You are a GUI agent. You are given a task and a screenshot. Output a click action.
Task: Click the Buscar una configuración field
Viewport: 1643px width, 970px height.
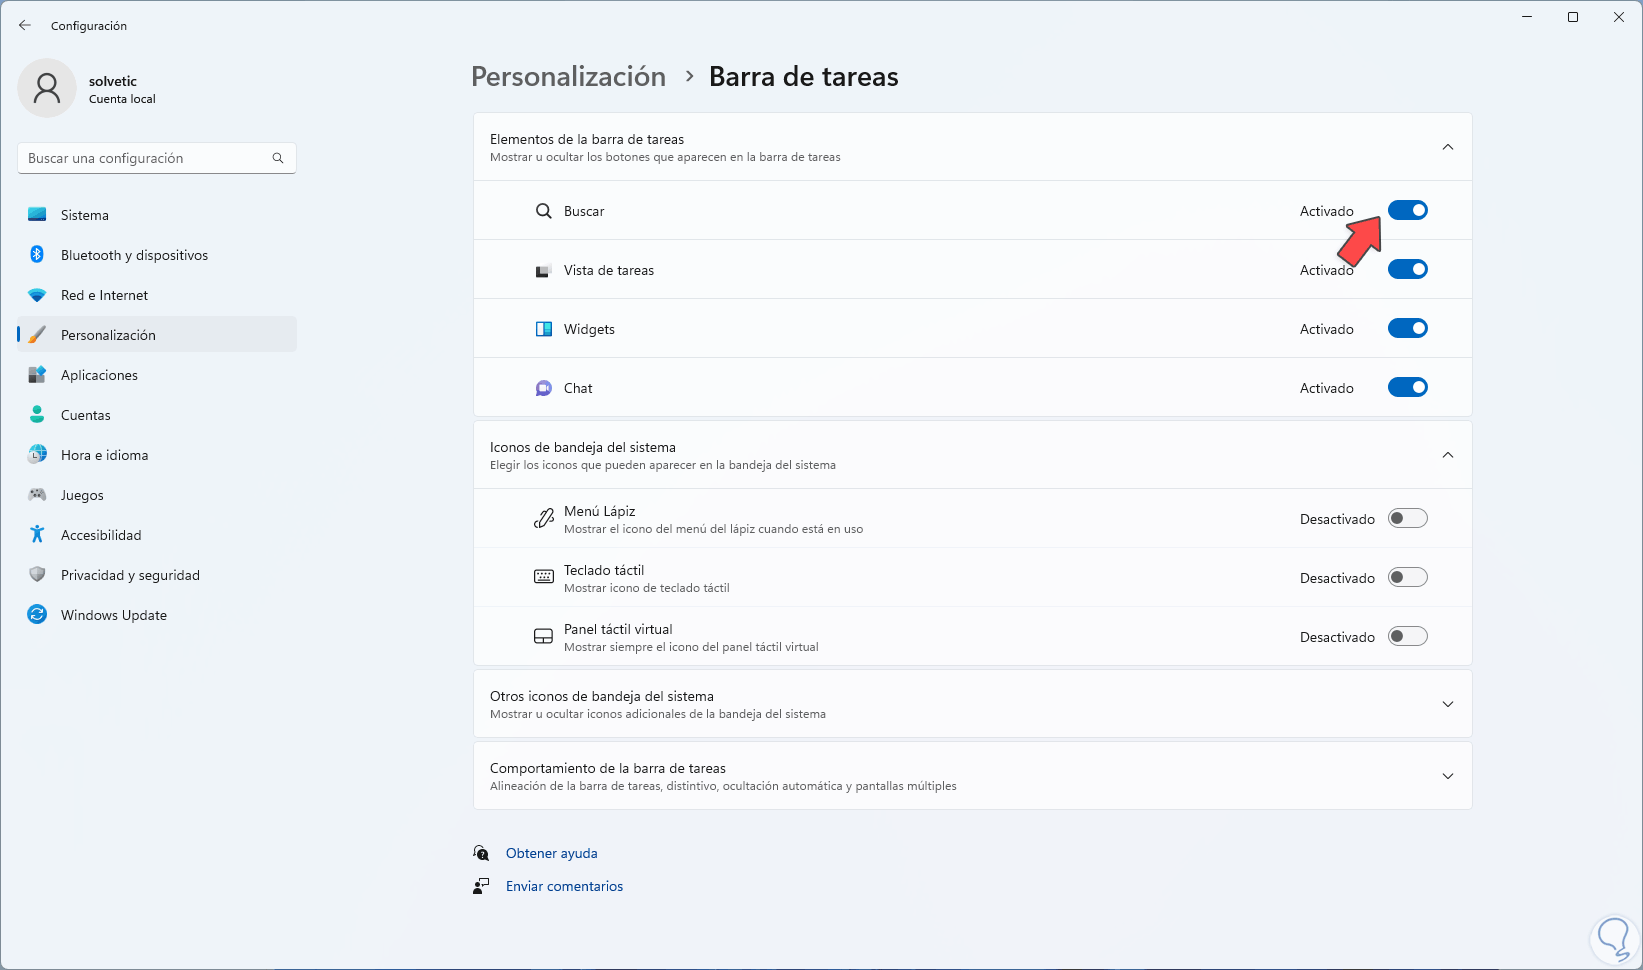145,158
